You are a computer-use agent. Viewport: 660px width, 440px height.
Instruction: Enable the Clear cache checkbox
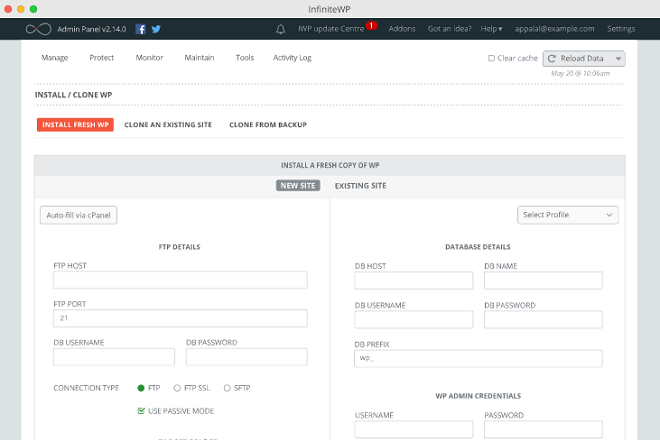pos(491,58)
